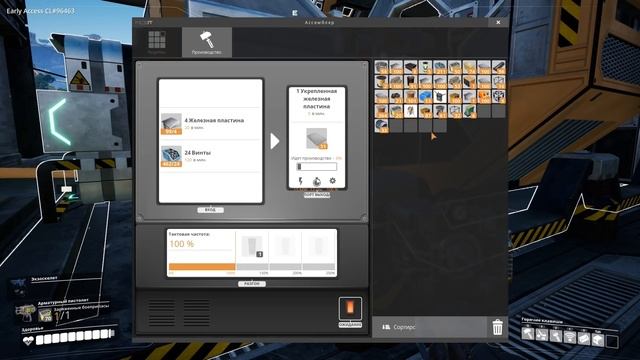The image size is (640, 360).
Task: Open the recipes grid tab
Action: [157, 42]
